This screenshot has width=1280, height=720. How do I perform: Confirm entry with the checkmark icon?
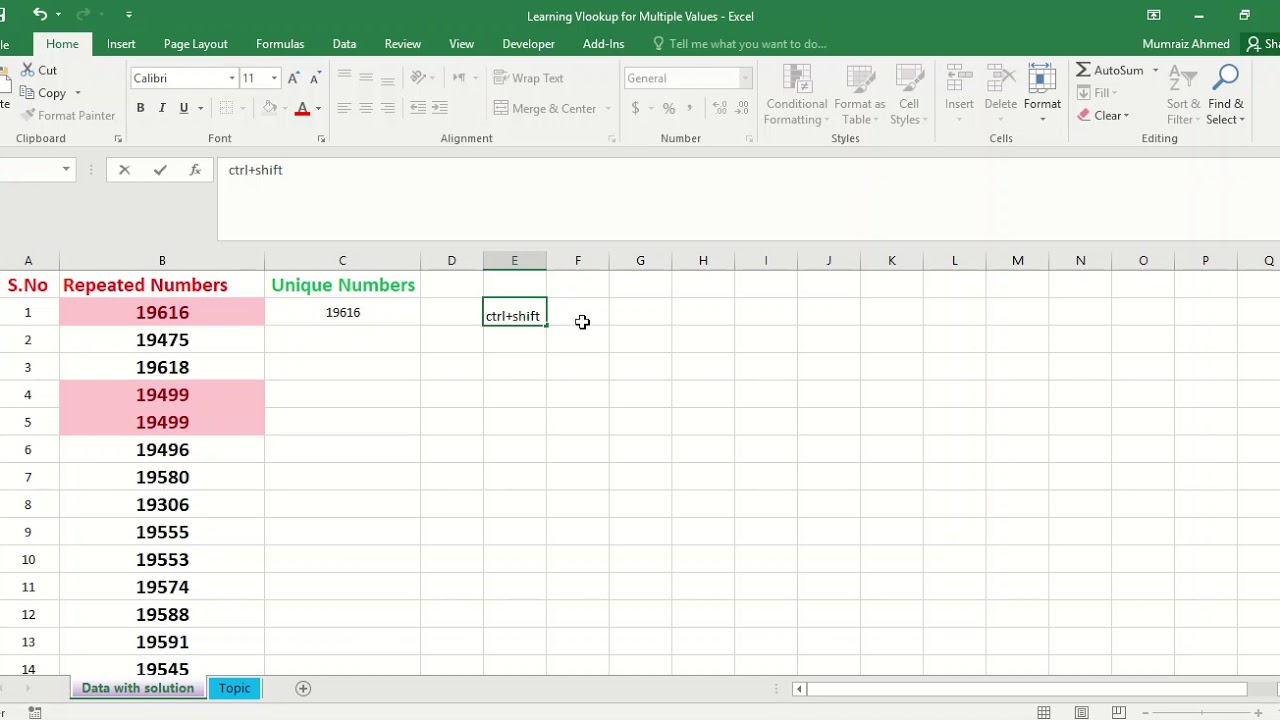[x=160, y=170]
